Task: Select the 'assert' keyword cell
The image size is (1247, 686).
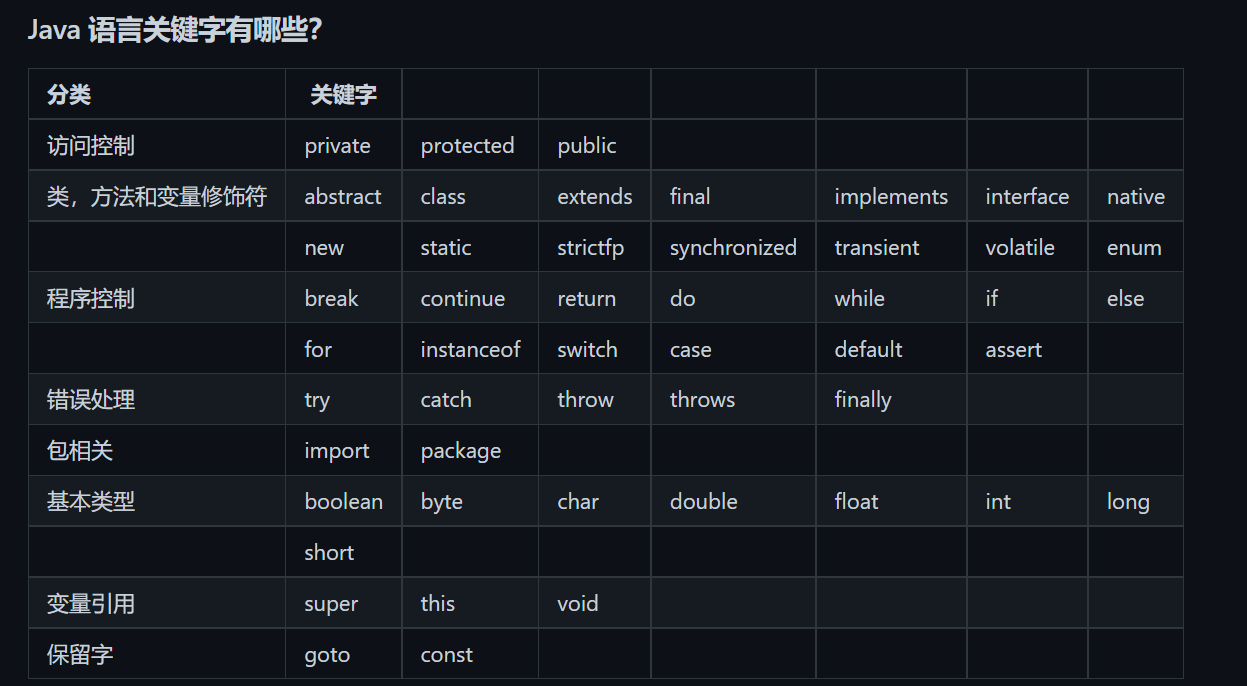Action: click(x=1013, y=350)
